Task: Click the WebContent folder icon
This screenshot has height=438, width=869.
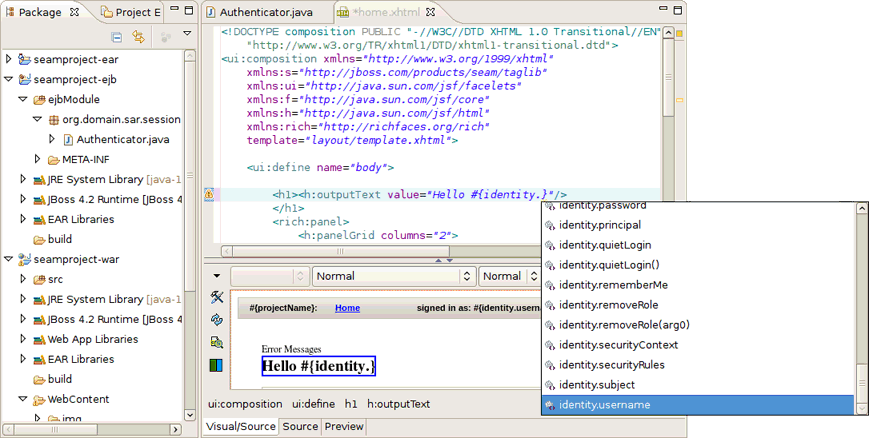Action: pos(39,399)
